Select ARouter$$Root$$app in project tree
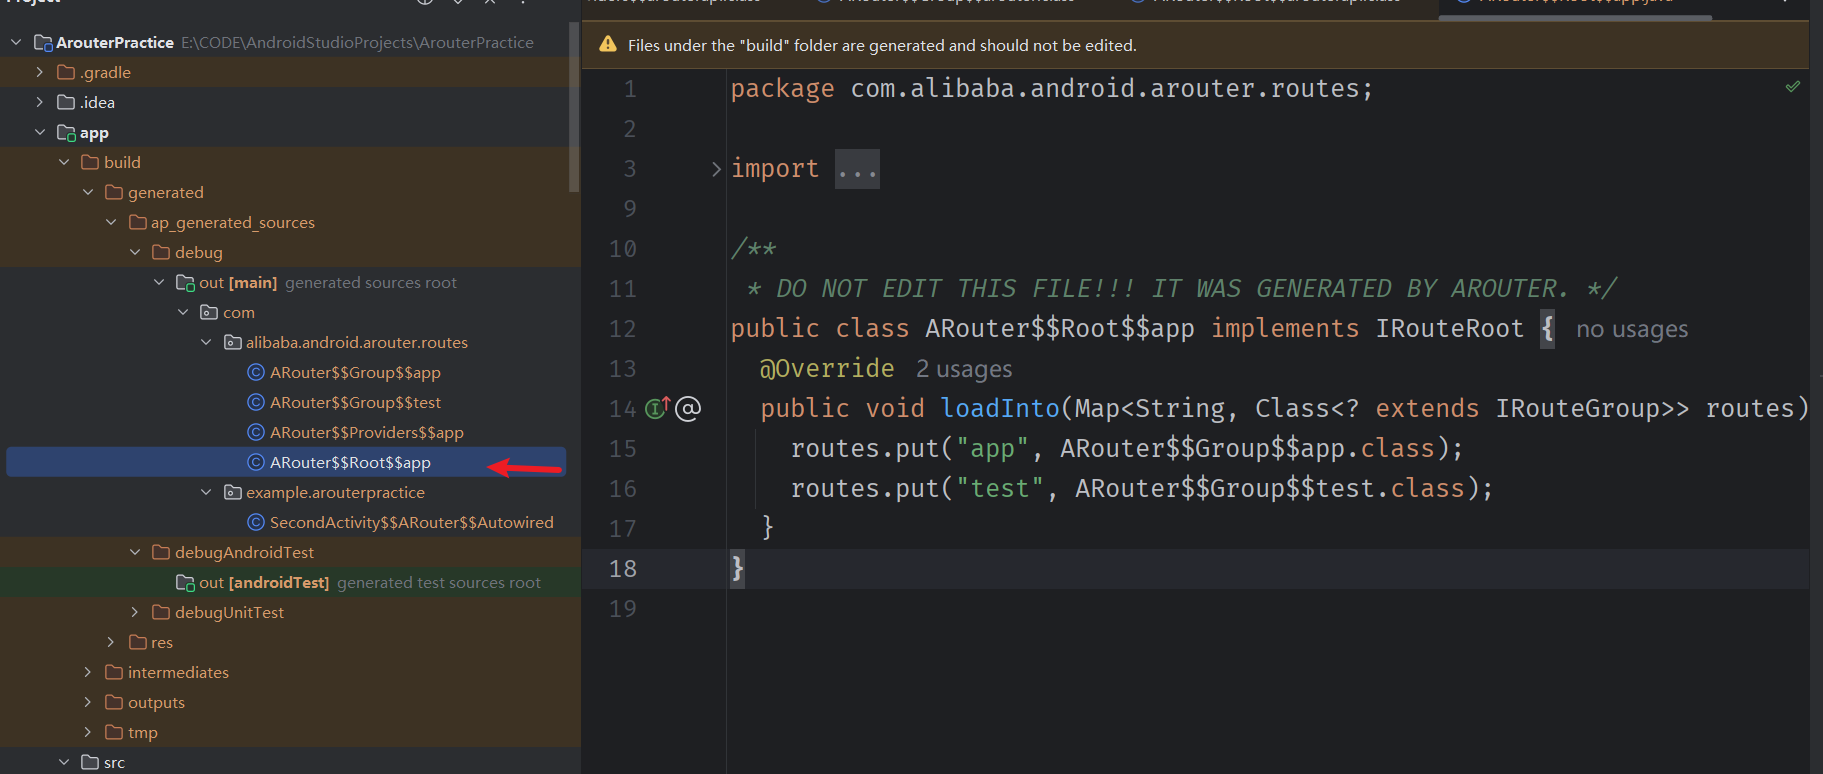Viewport: 1823px width, 774px height. [286, 462]
